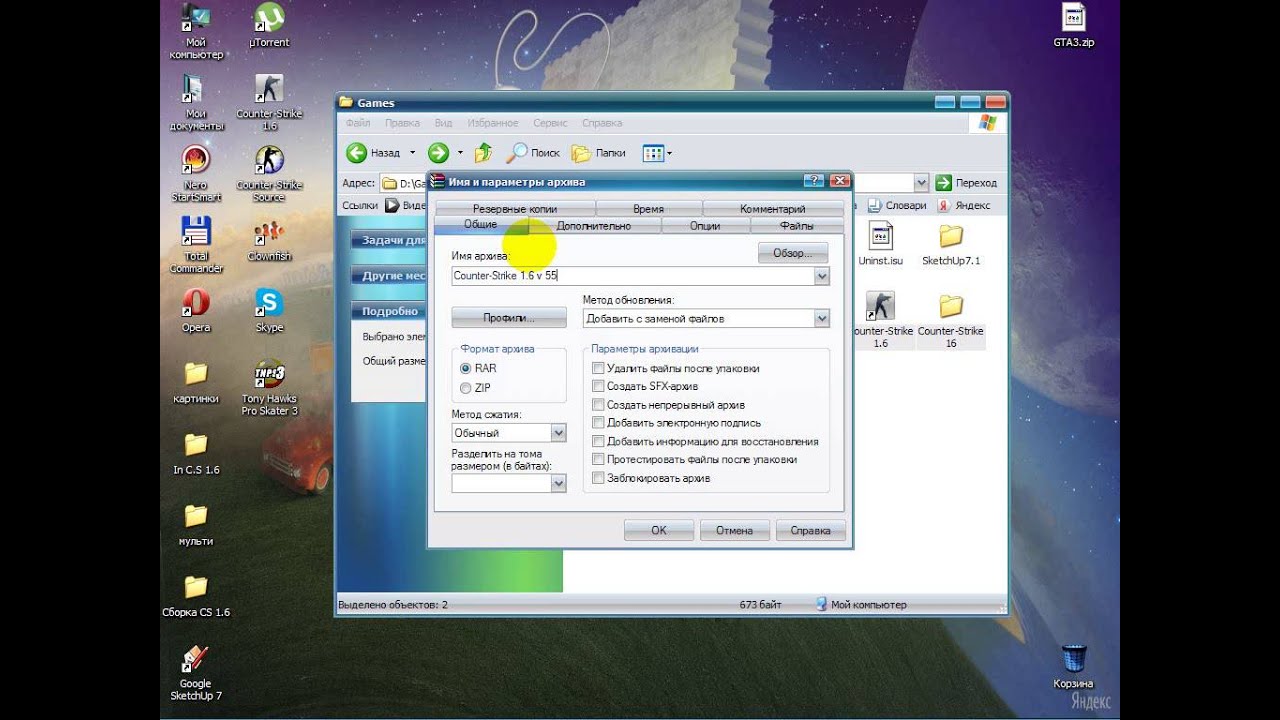Select Counter-Strike 16 folder in Games window
The width and height of the screenshot is (1280, 720).
(951, 320)
